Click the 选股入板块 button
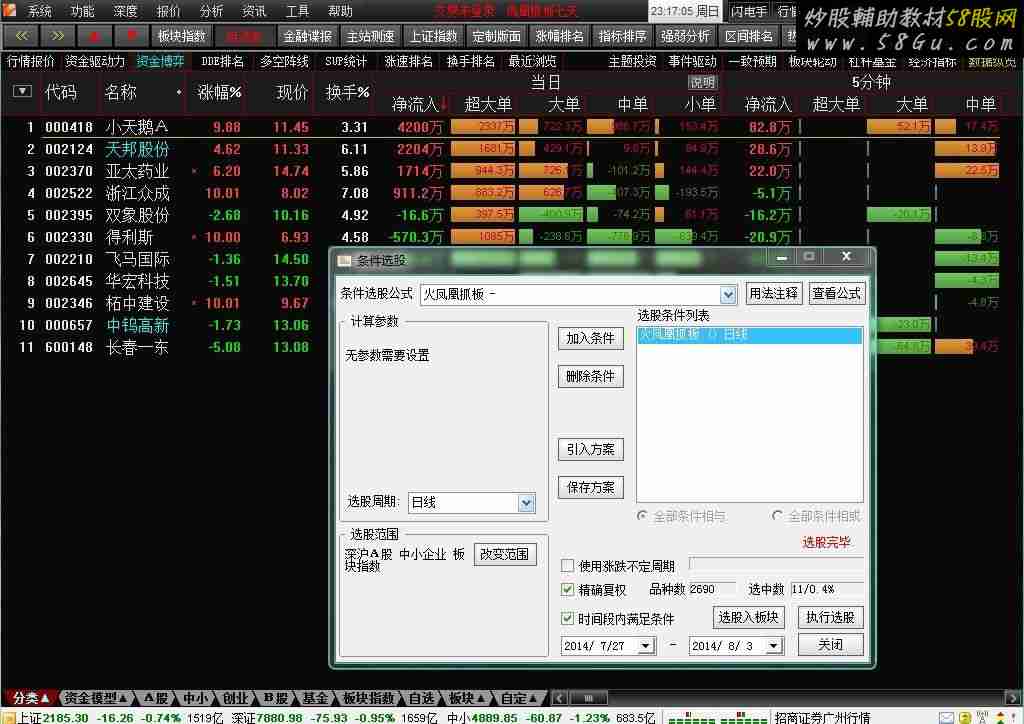This screenshot has width=1024, height=724. (748, 617)
